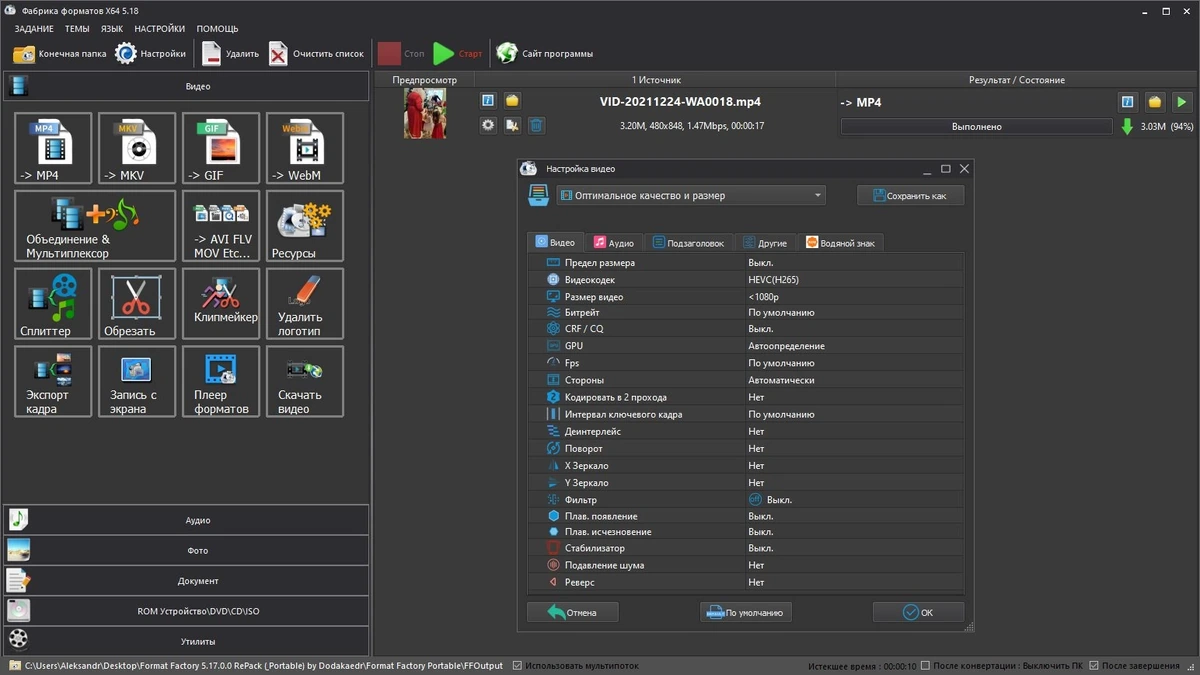Confirm settings with the OK button
This screenshot has width=1200, height=675.
[918, 612]
